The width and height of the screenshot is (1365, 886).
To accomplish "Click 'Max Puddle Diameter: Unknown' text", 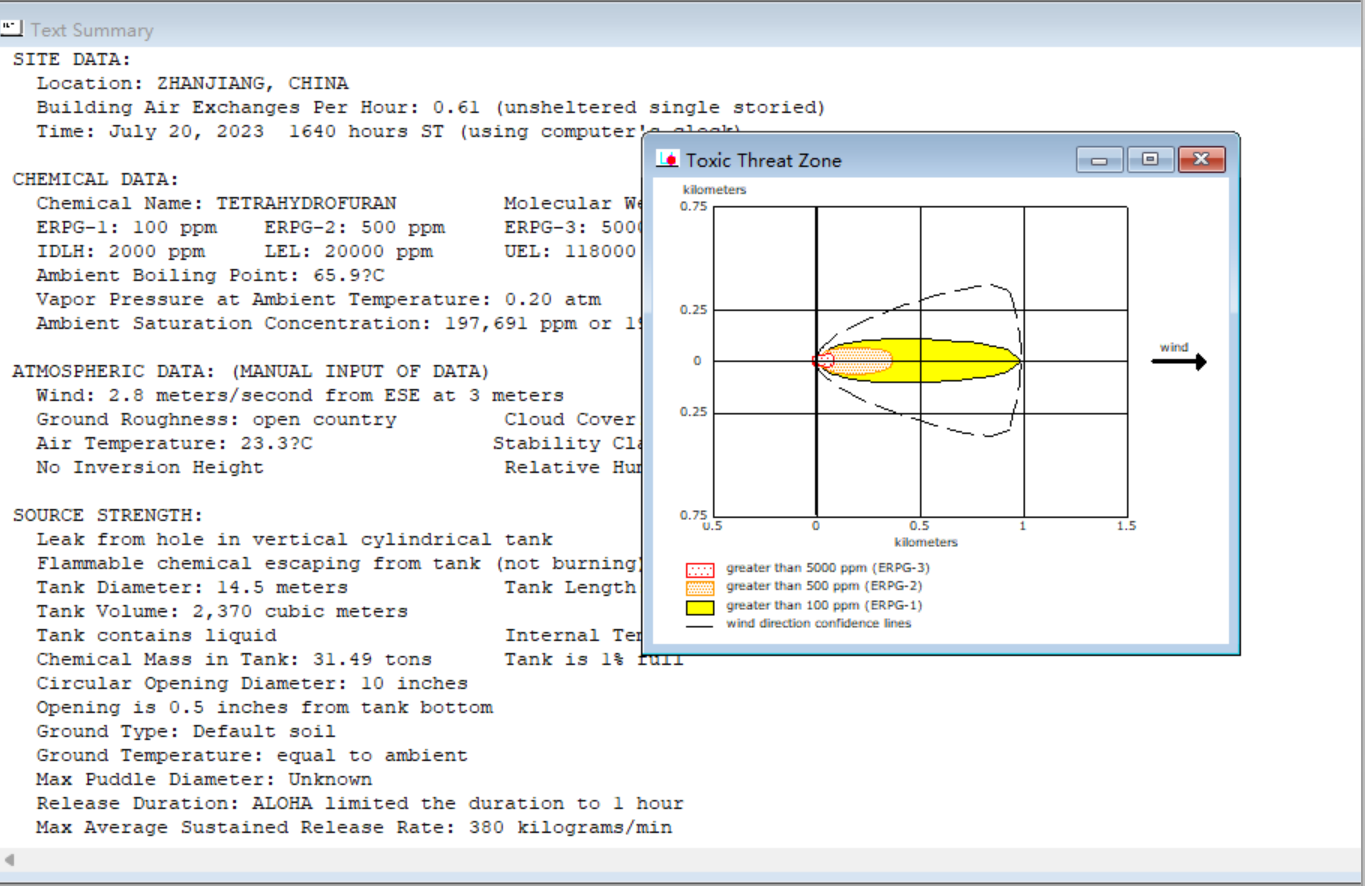I will pos(205,780).
